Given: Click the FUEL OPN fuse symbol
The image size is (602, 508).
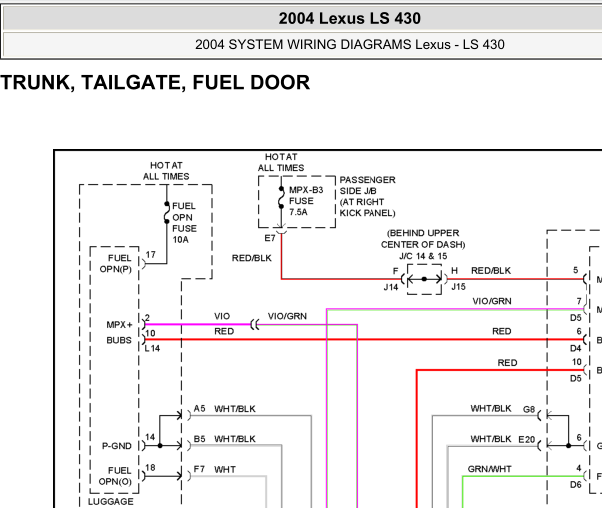Looking at the screenshot, I should [167, 212].
